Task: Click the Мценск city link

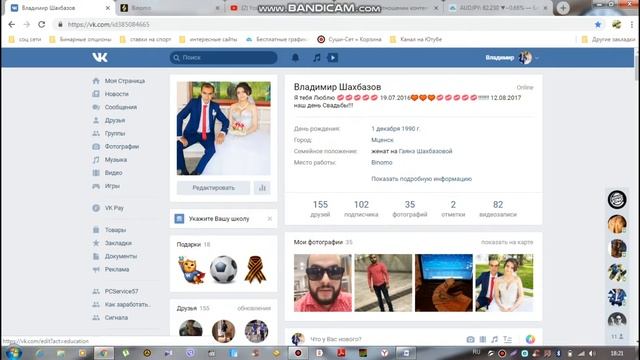Action: [x=382, y=140]
